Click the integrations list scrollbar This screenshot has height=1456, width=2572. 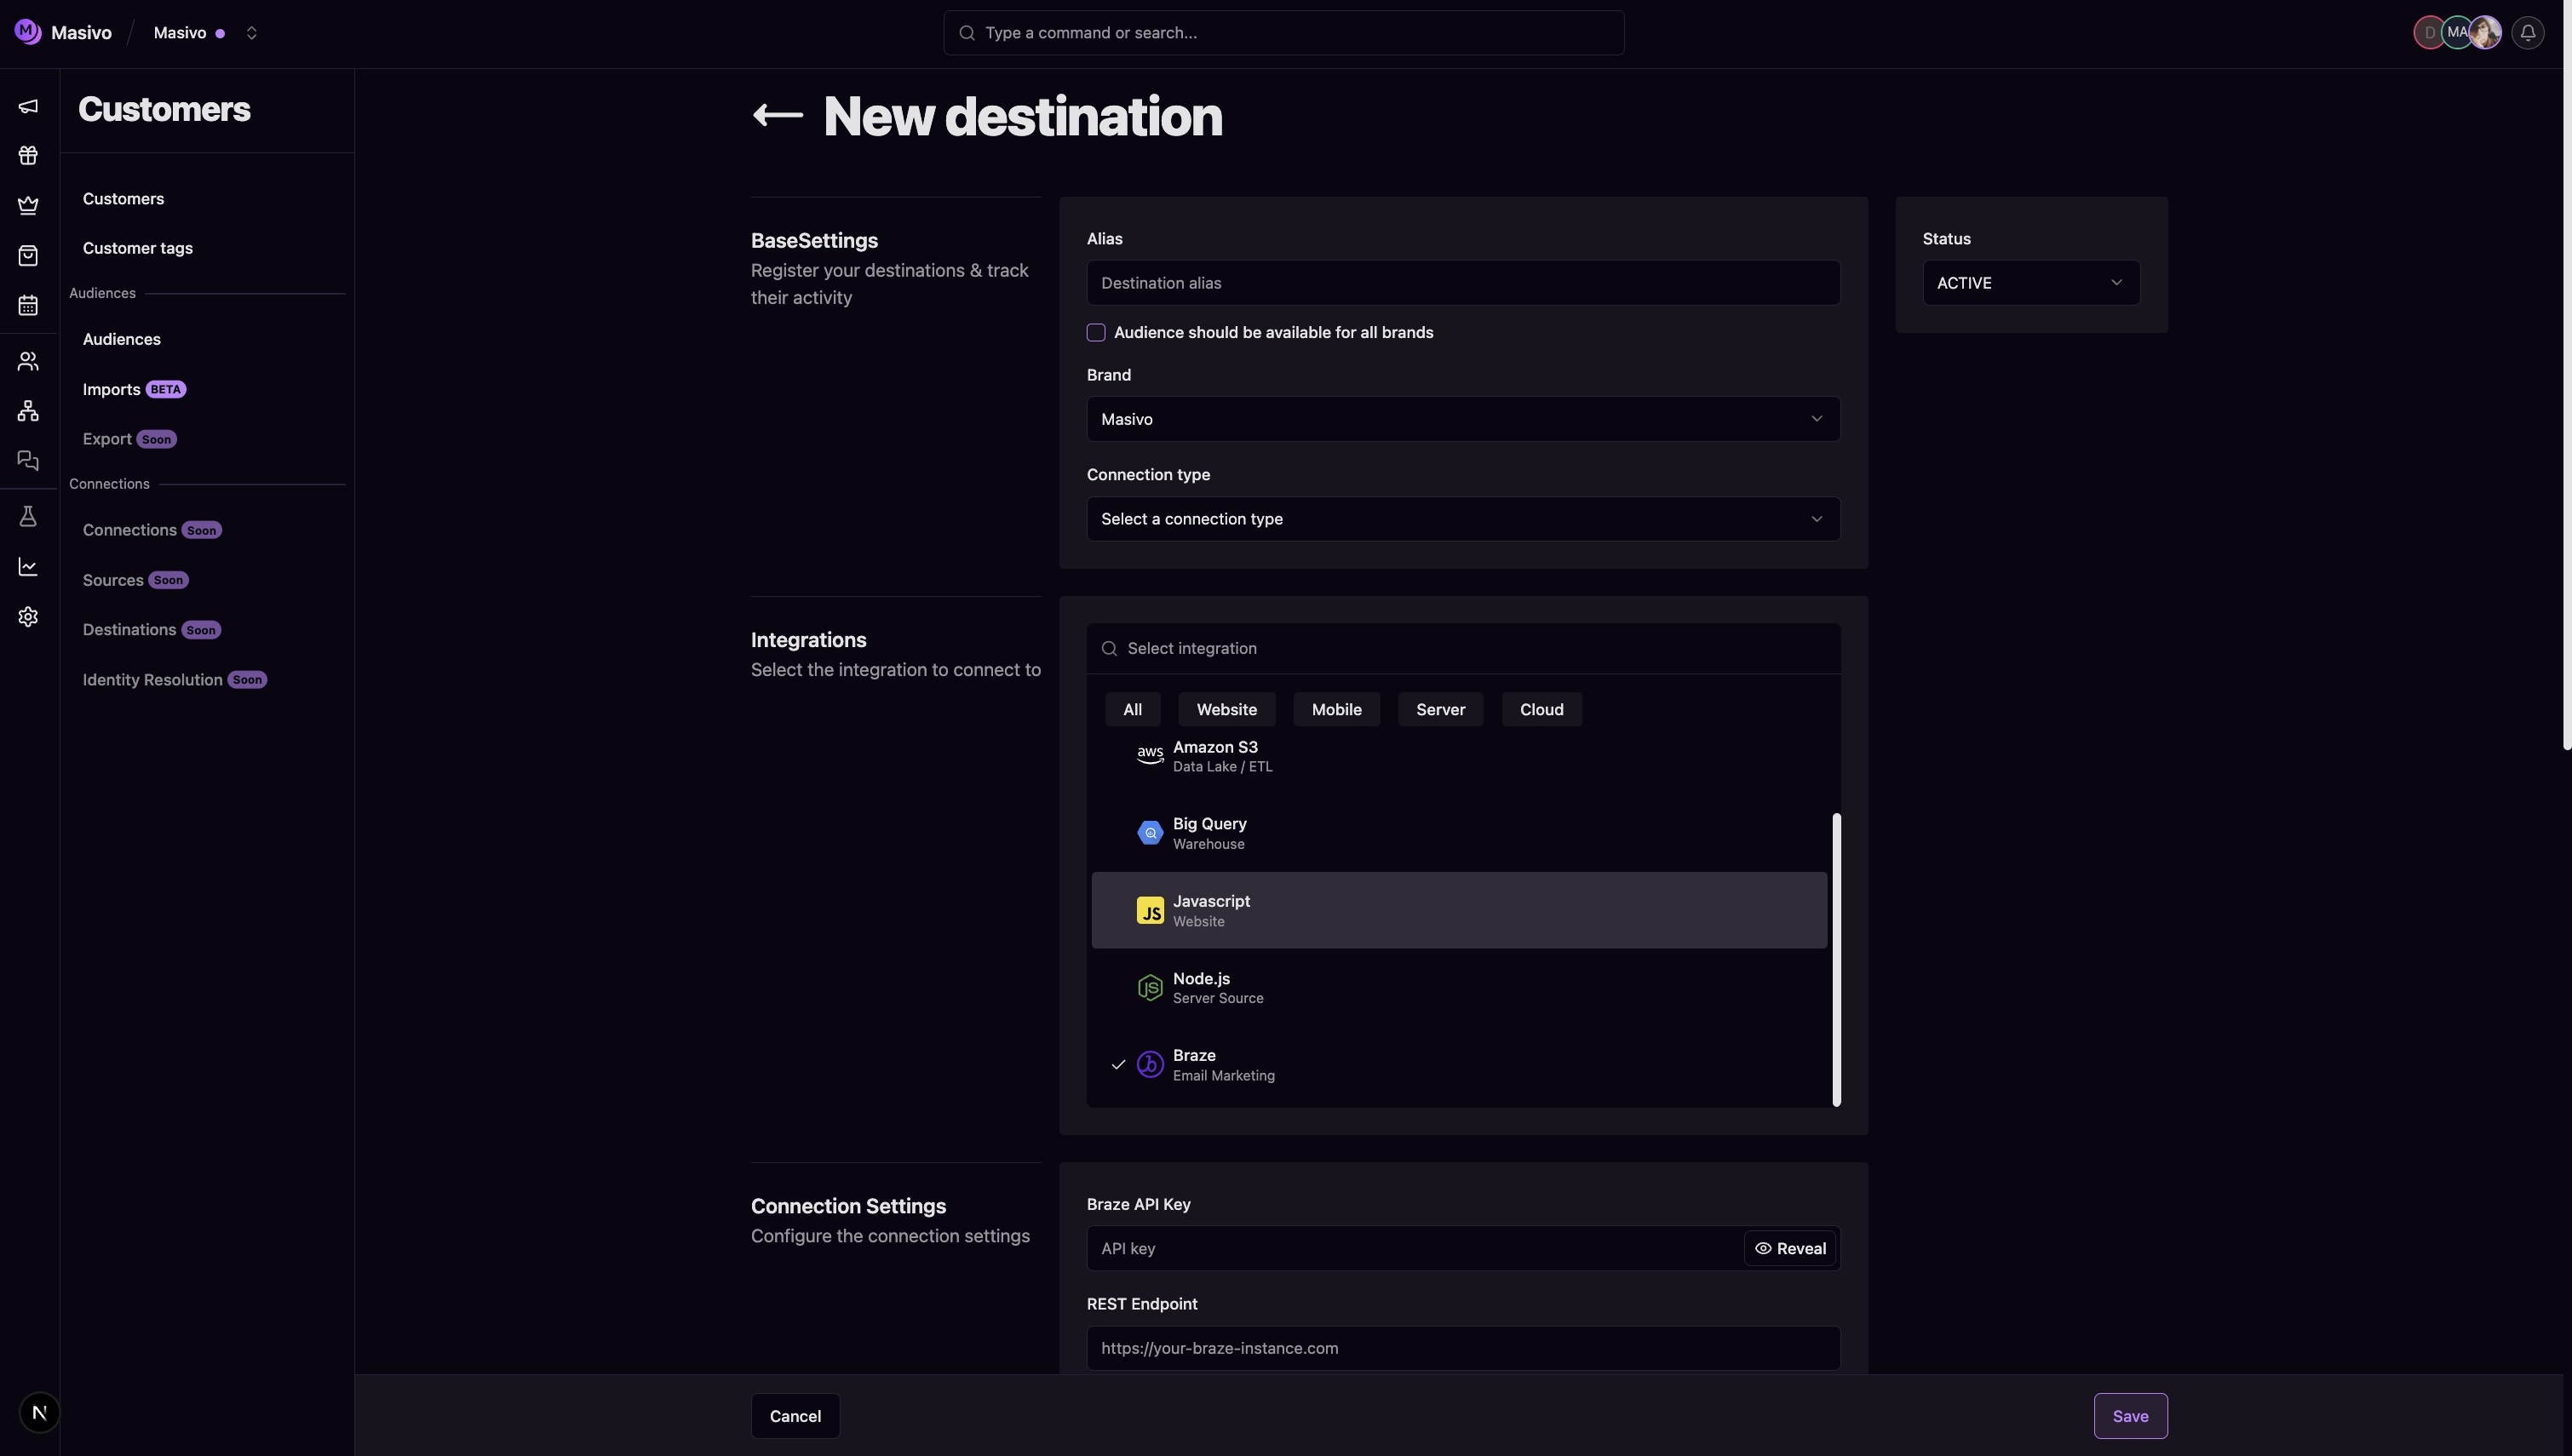1836,960
